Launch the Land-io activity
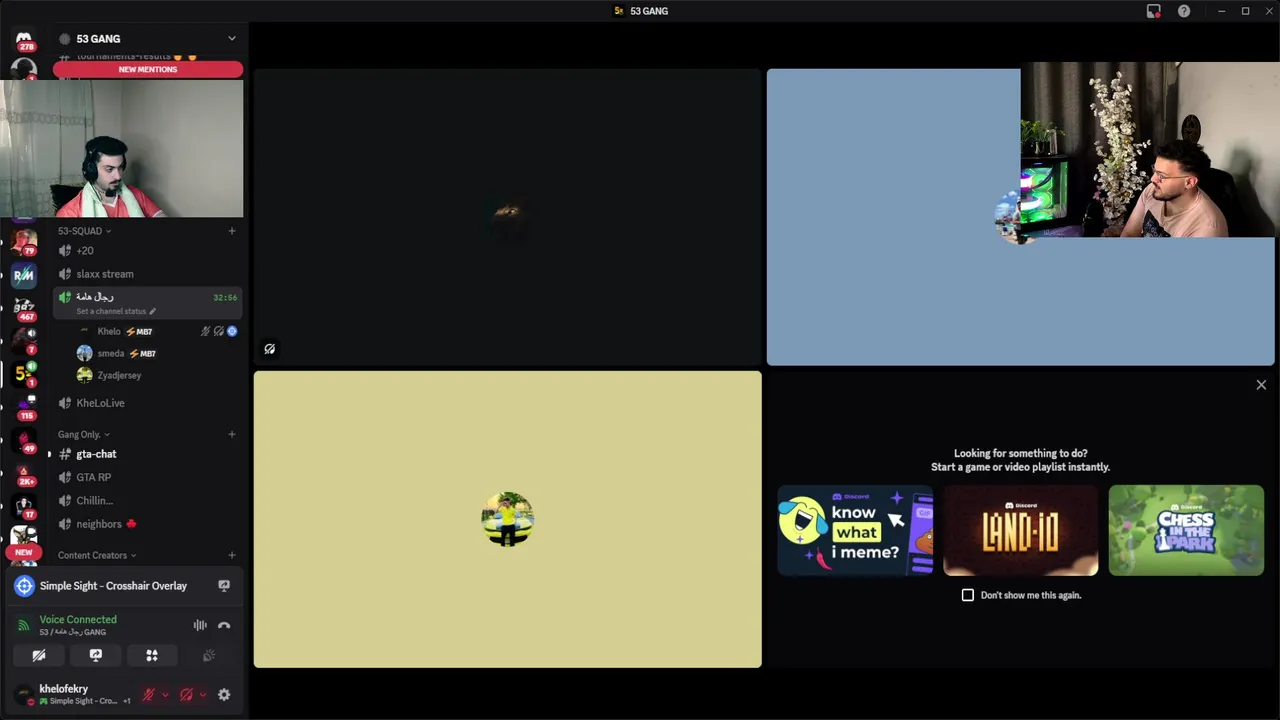This screenshot has width=1280, height=720. 1020,530
